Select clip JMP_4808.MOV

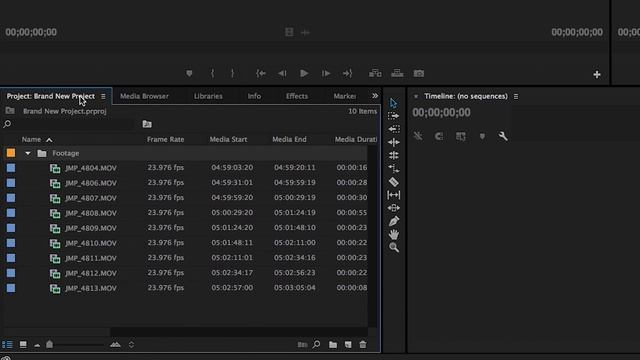pos(91,213)
